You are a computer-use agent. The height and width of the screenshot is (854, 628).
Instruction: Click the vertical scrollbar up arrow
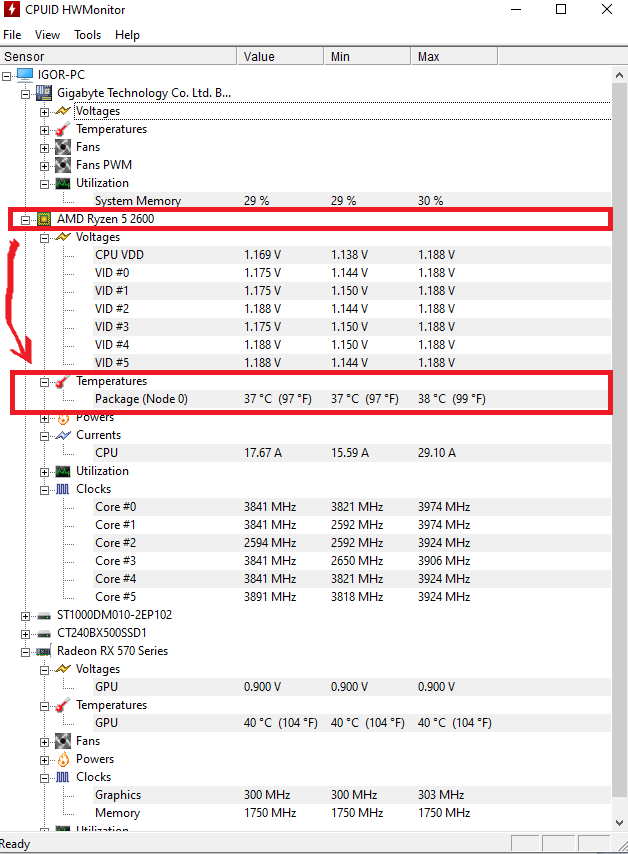click(x=619, y=75)
